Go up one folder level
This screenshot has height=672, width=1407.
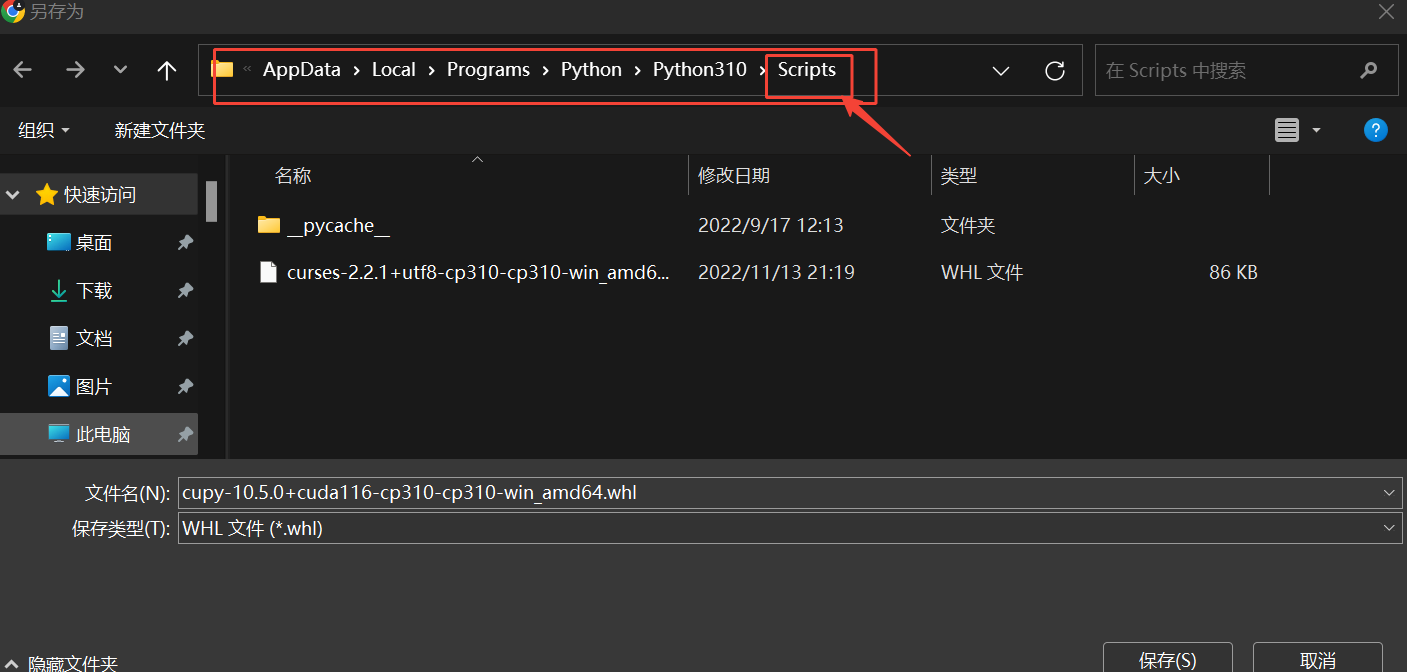pos(166,70)
